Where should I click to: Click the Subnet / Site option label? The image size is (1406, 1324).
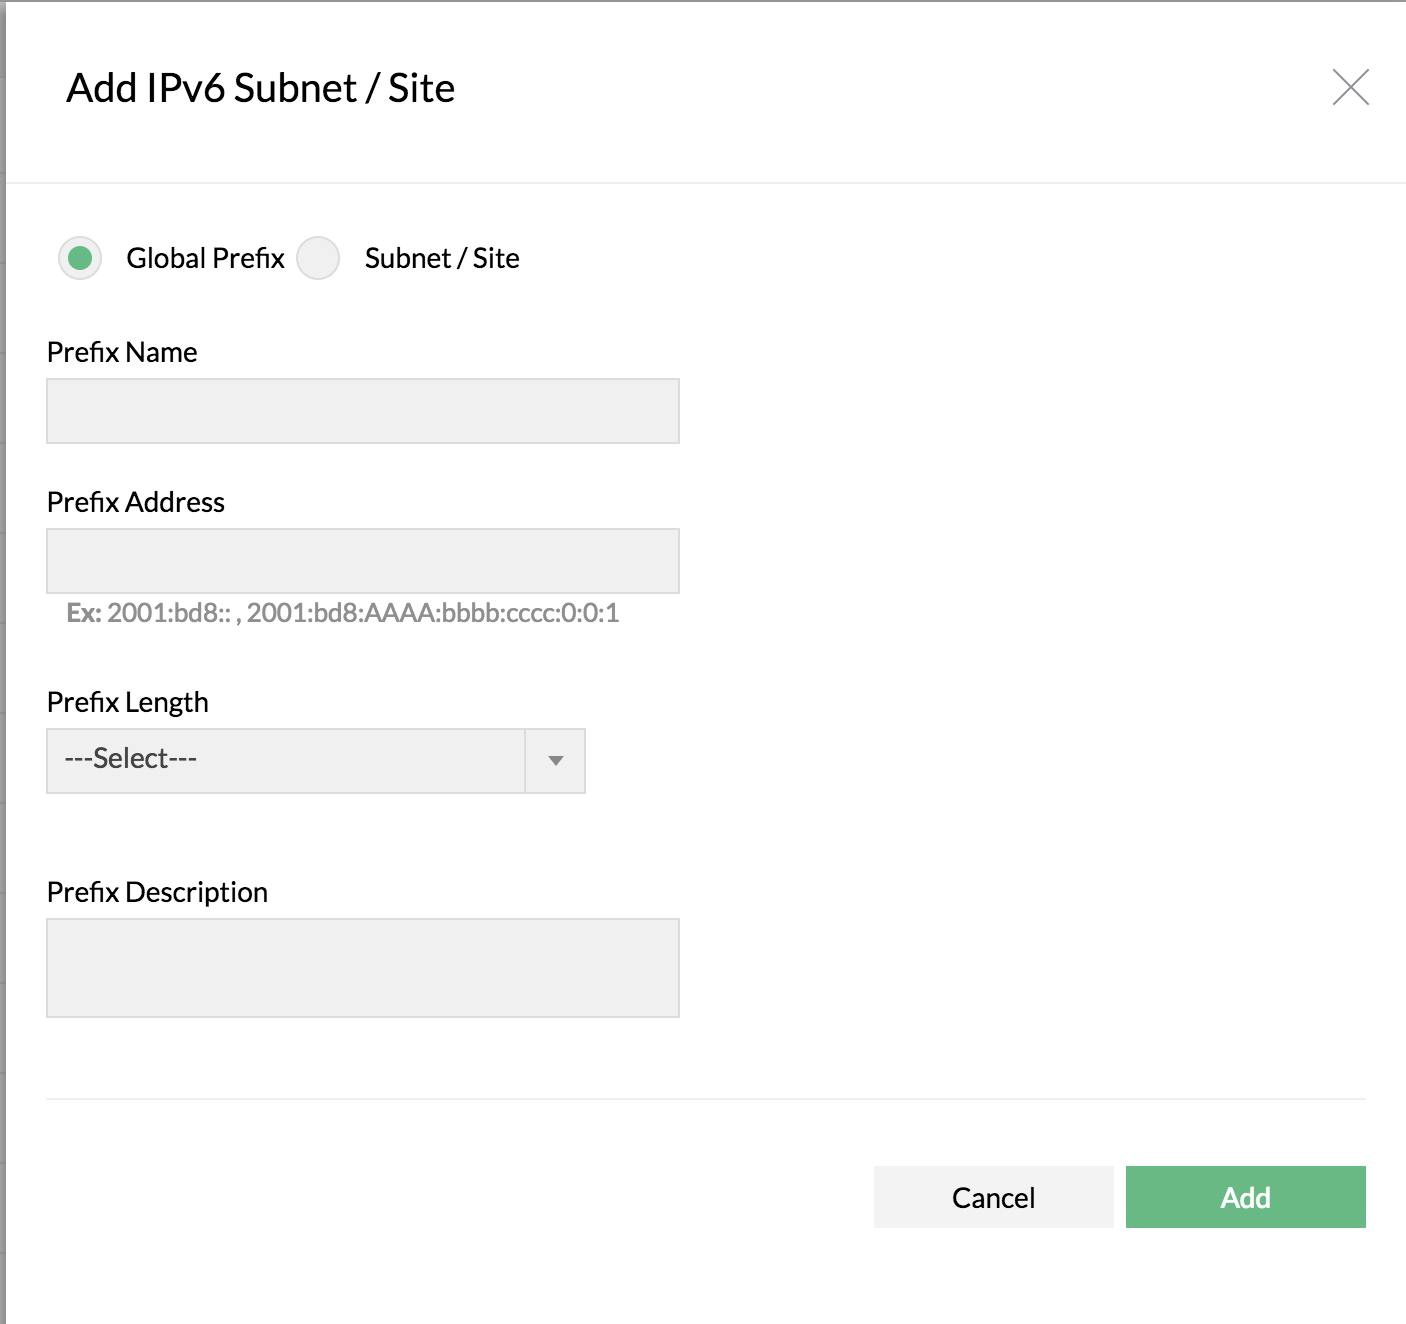442,258
